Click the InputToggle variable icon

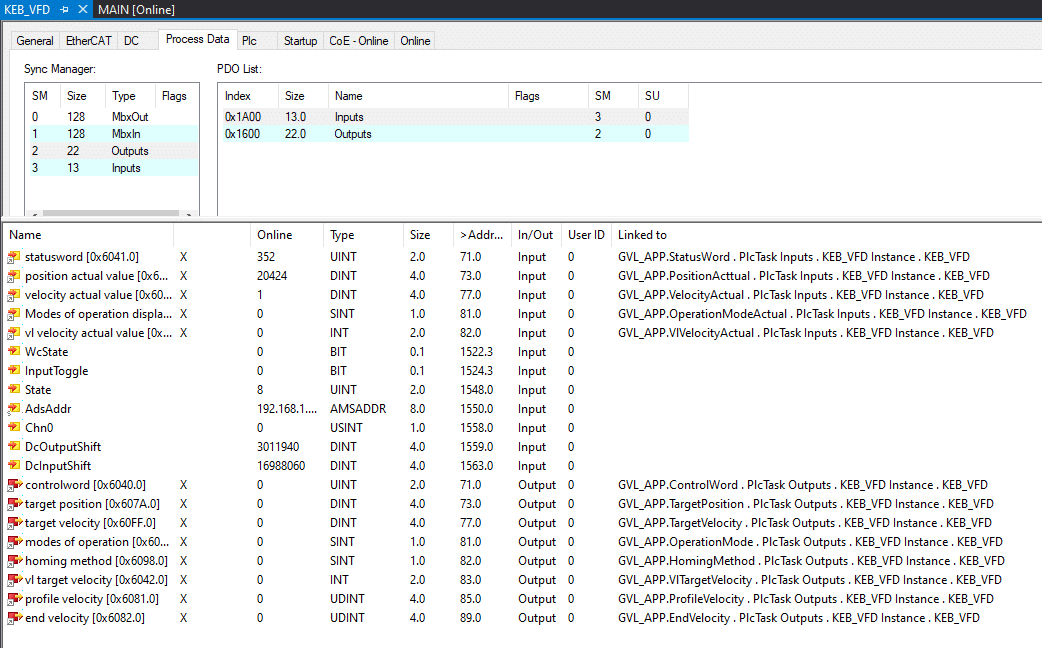[14, 371]
